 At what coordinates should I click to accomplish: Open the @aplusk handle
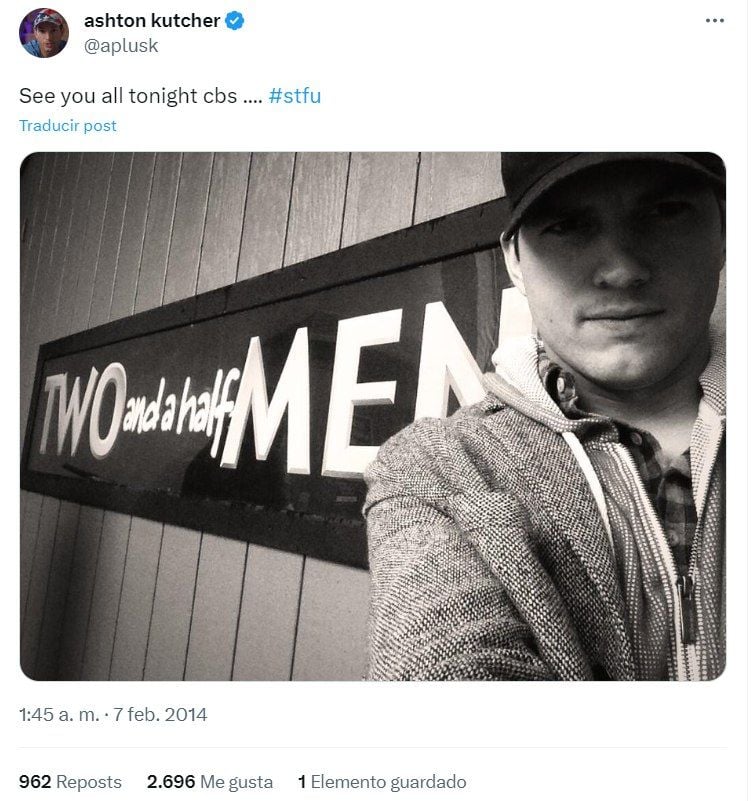click(121, 45)
